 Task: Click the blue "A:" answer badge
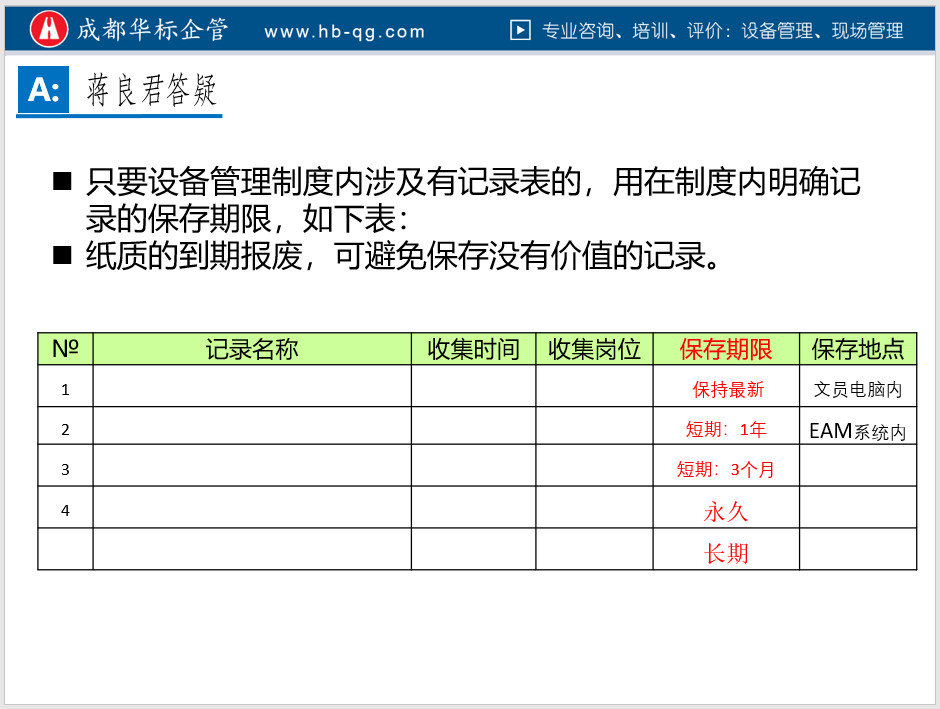[x=44, y=90]
